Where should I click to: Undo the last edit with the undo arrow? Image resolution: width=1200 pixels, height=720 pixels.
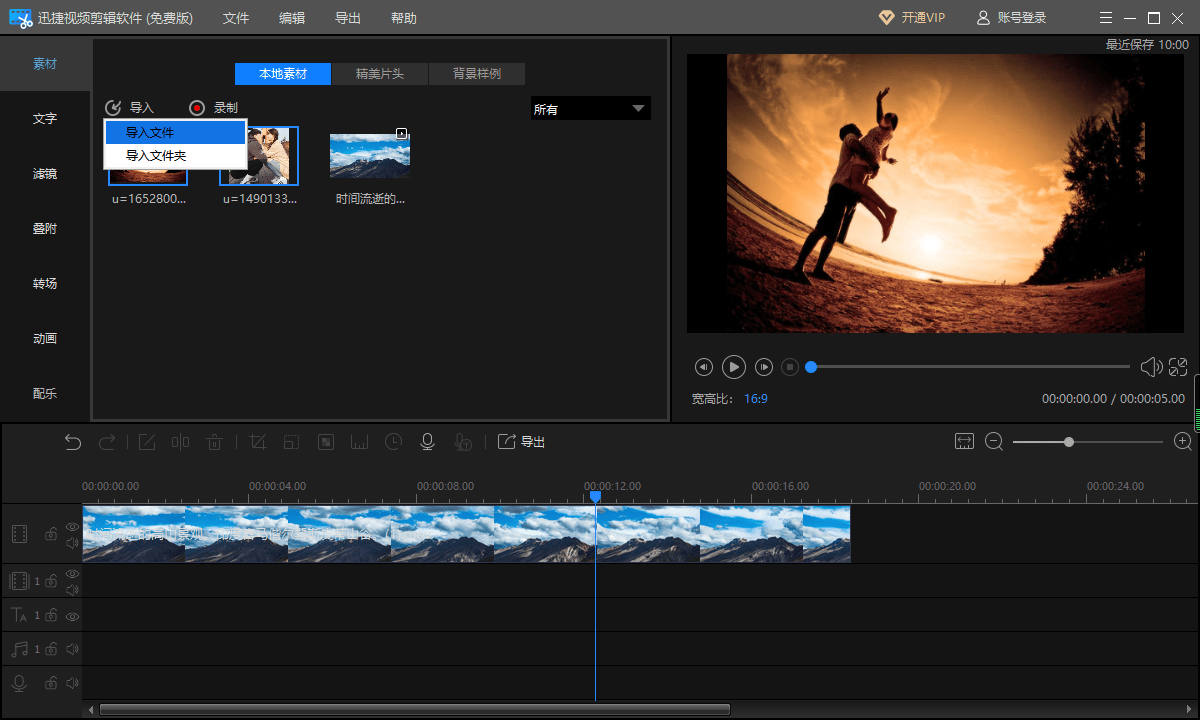[73, 442]
